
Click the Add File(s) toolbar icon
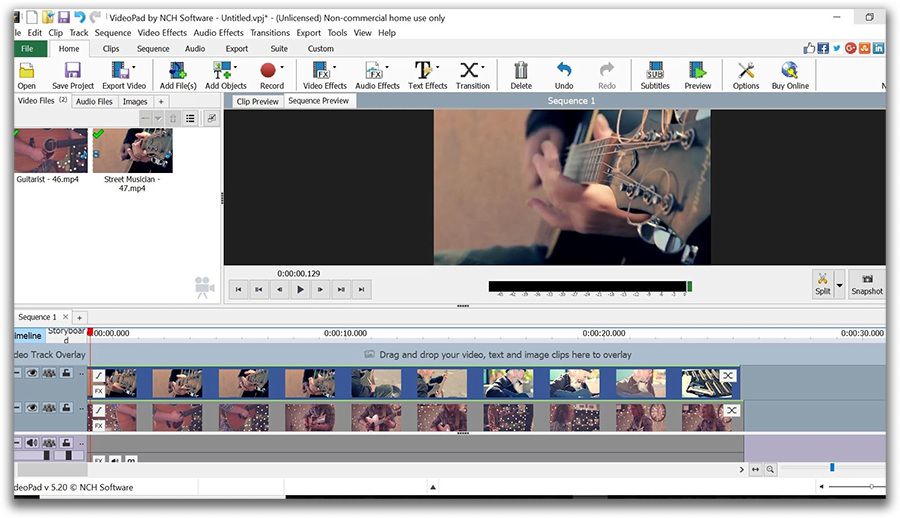[x=177, y=71]
